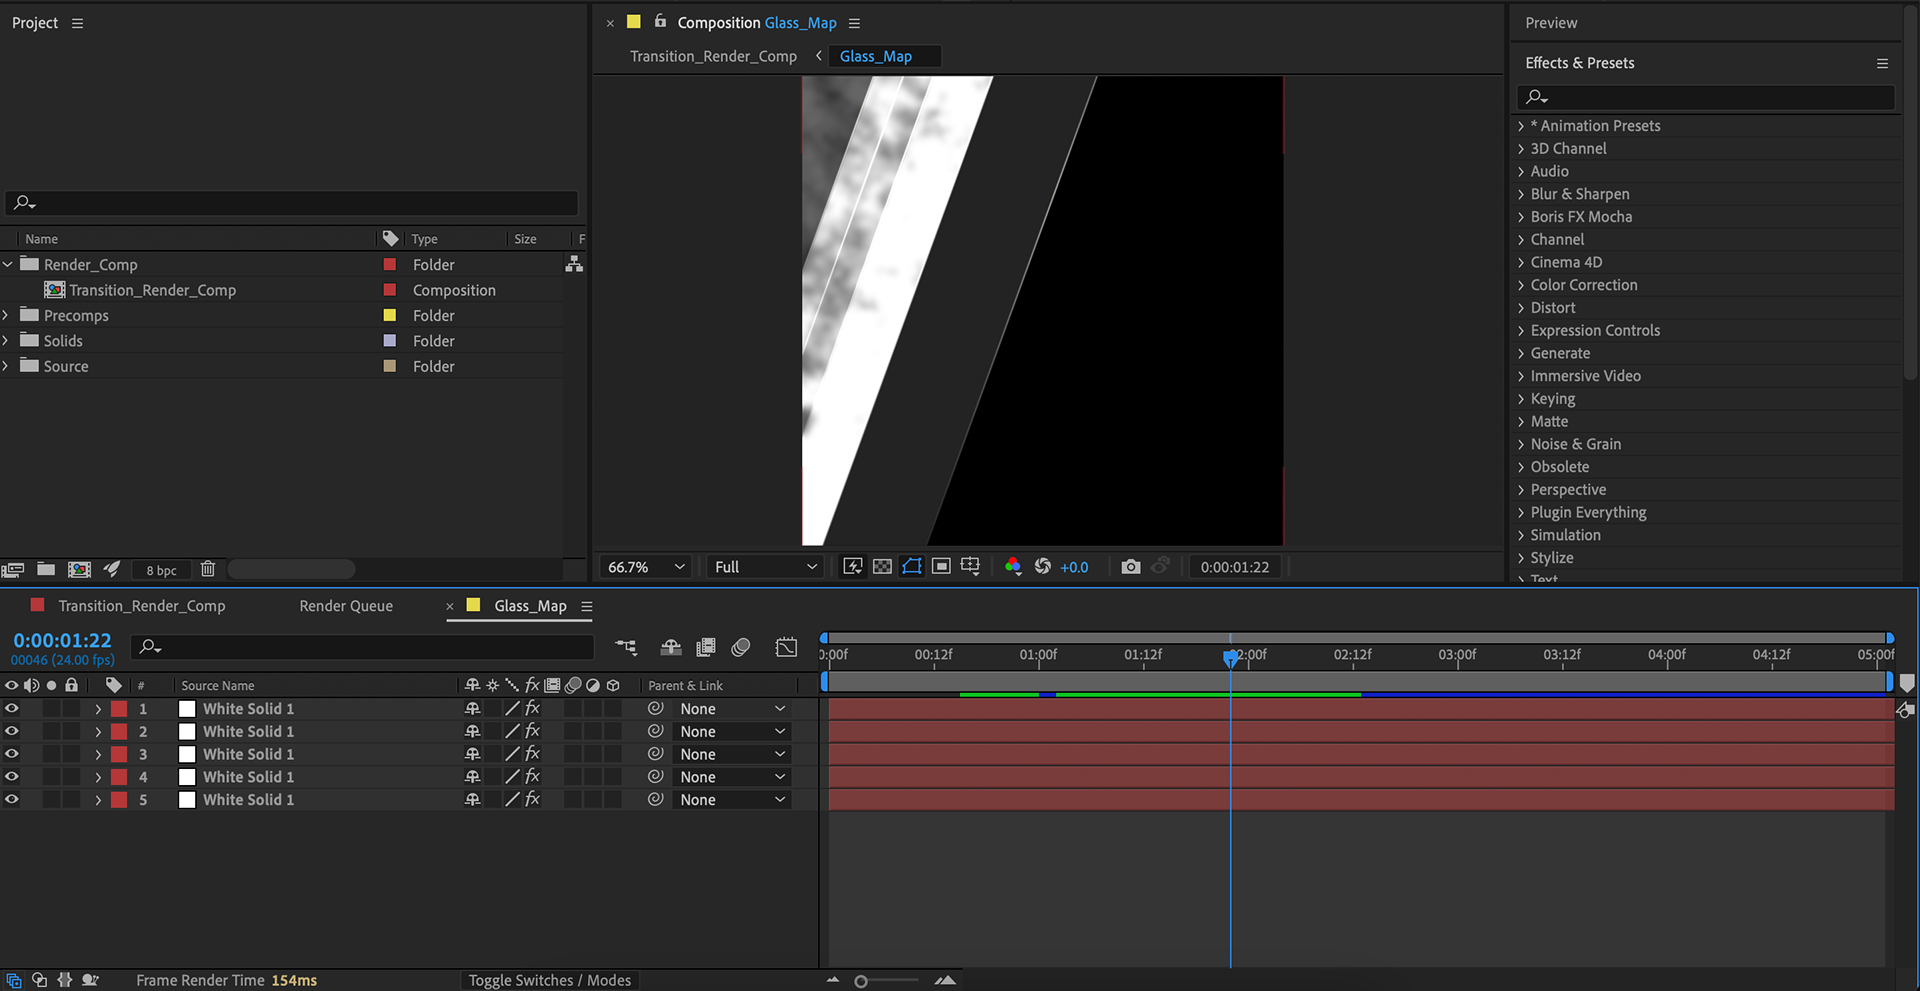Expand Blur & Sharpen effects category

[x=1521, y=194]
